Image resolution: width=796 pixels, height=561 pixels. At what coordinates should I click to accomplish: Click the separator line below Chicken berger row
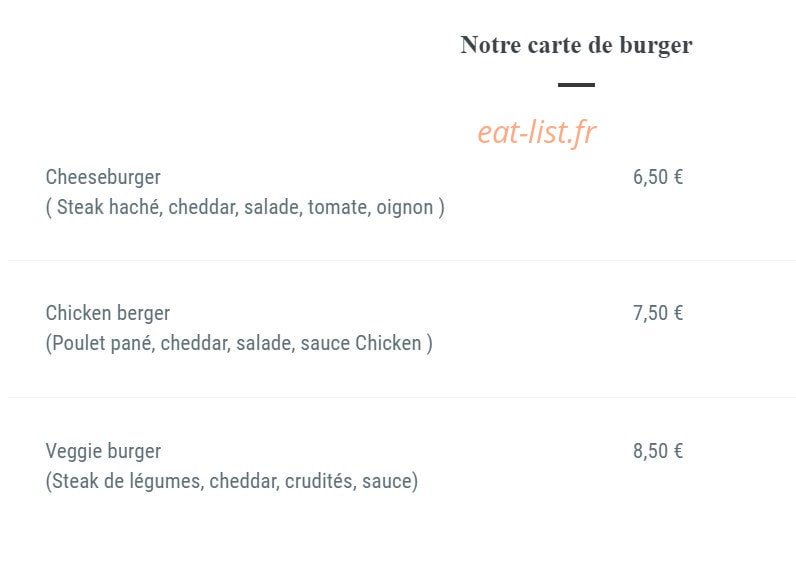[x=402, y=397]
